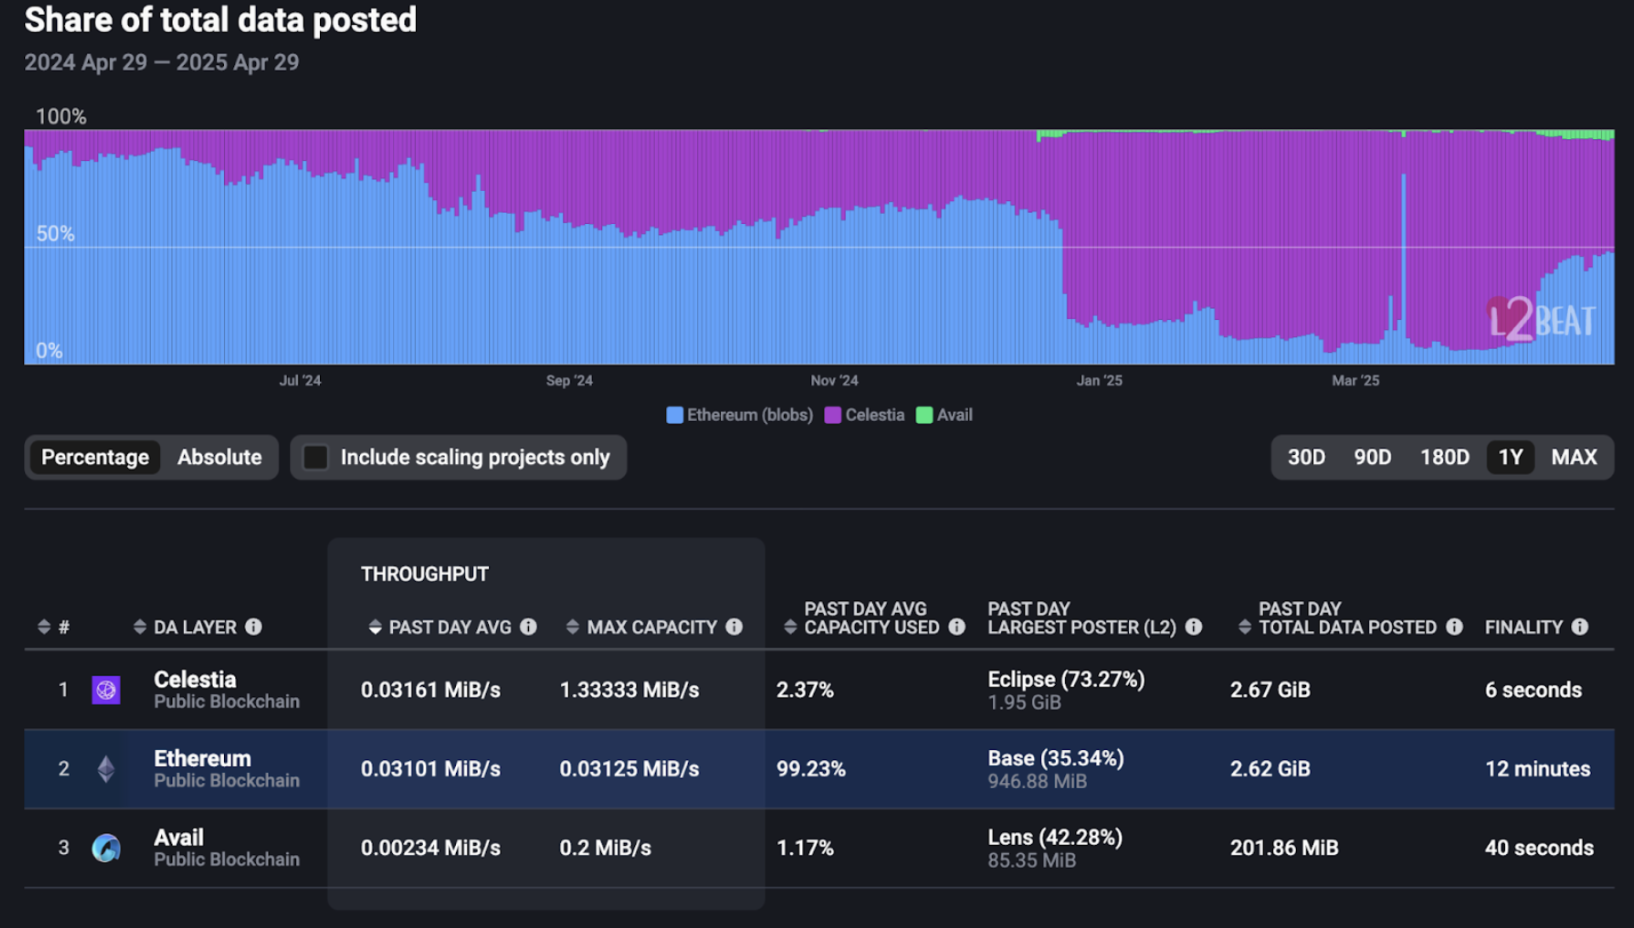The image size is (1634, 928).
Task: Select the 90D time range
Action: 1373,457
